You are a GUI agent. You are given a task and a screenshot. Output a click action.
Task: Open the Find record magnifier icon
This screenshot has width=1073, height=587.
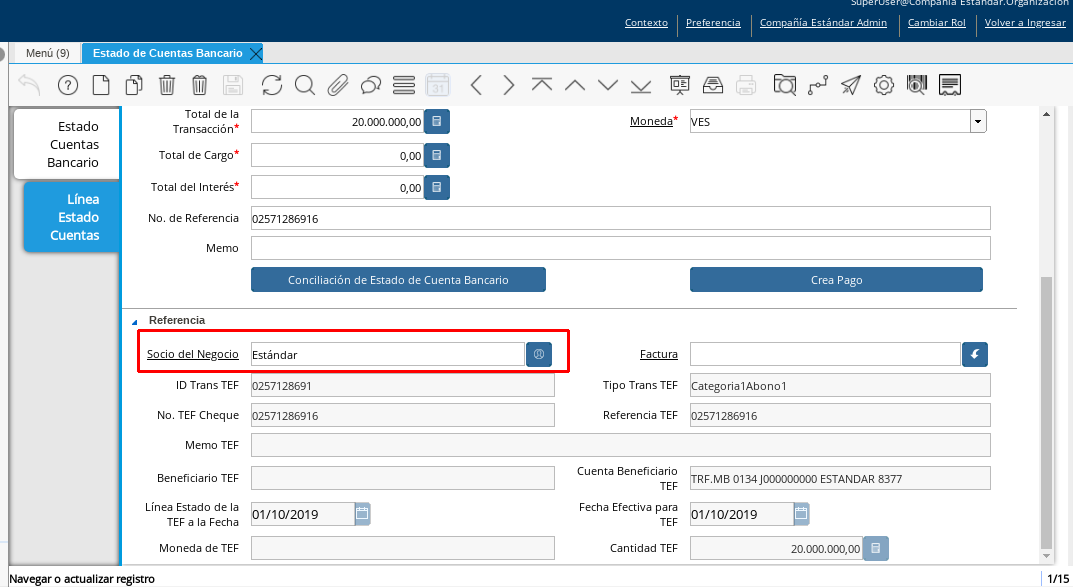tap(305, 85)
